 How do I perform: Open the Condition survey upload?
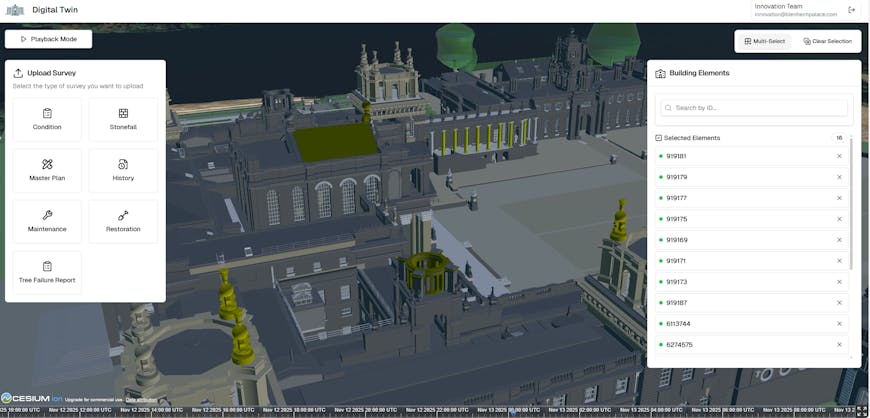(47, 120)
